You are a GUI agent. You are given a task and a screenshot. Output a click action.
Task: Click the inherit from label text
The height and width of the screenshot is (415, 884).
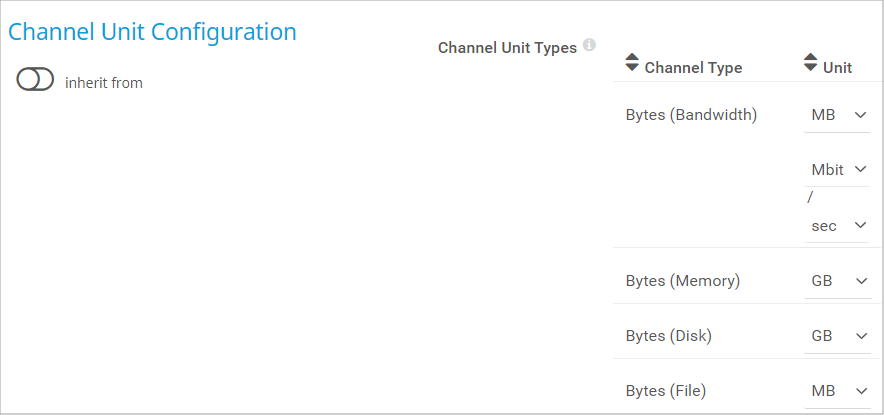[x=104, y=83]
